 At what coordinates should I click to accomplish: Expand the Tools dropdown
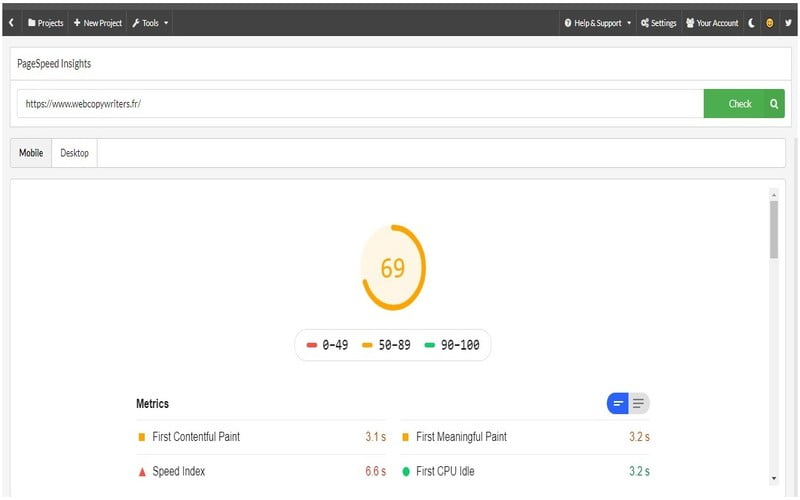[150, 23]
